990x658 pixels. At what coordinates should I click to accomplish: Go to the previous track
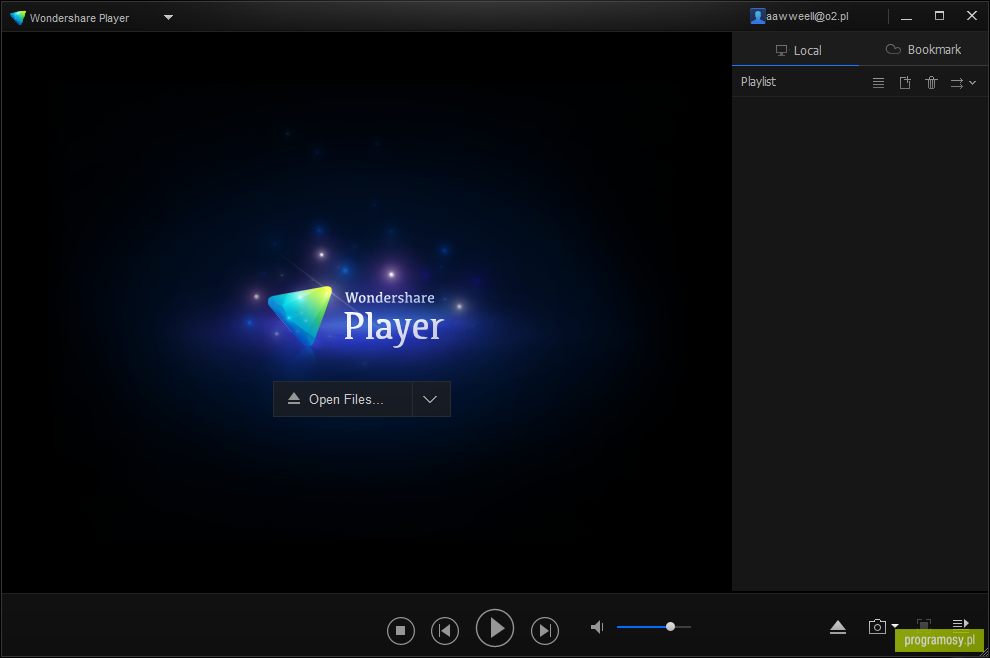[445, 630]
